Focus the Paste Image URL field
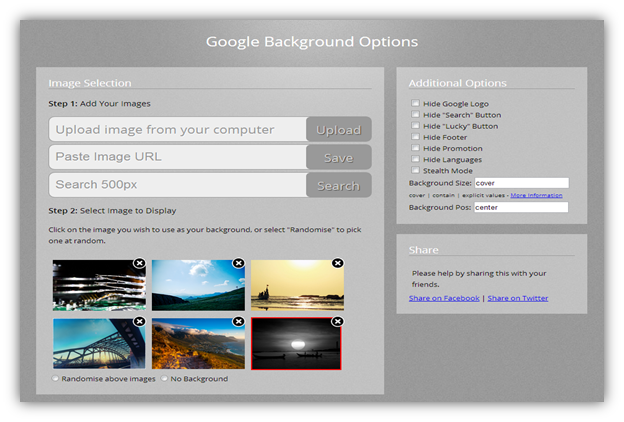Image resolution: width=624 pixels, height=422 pixels. pos(177,157)
